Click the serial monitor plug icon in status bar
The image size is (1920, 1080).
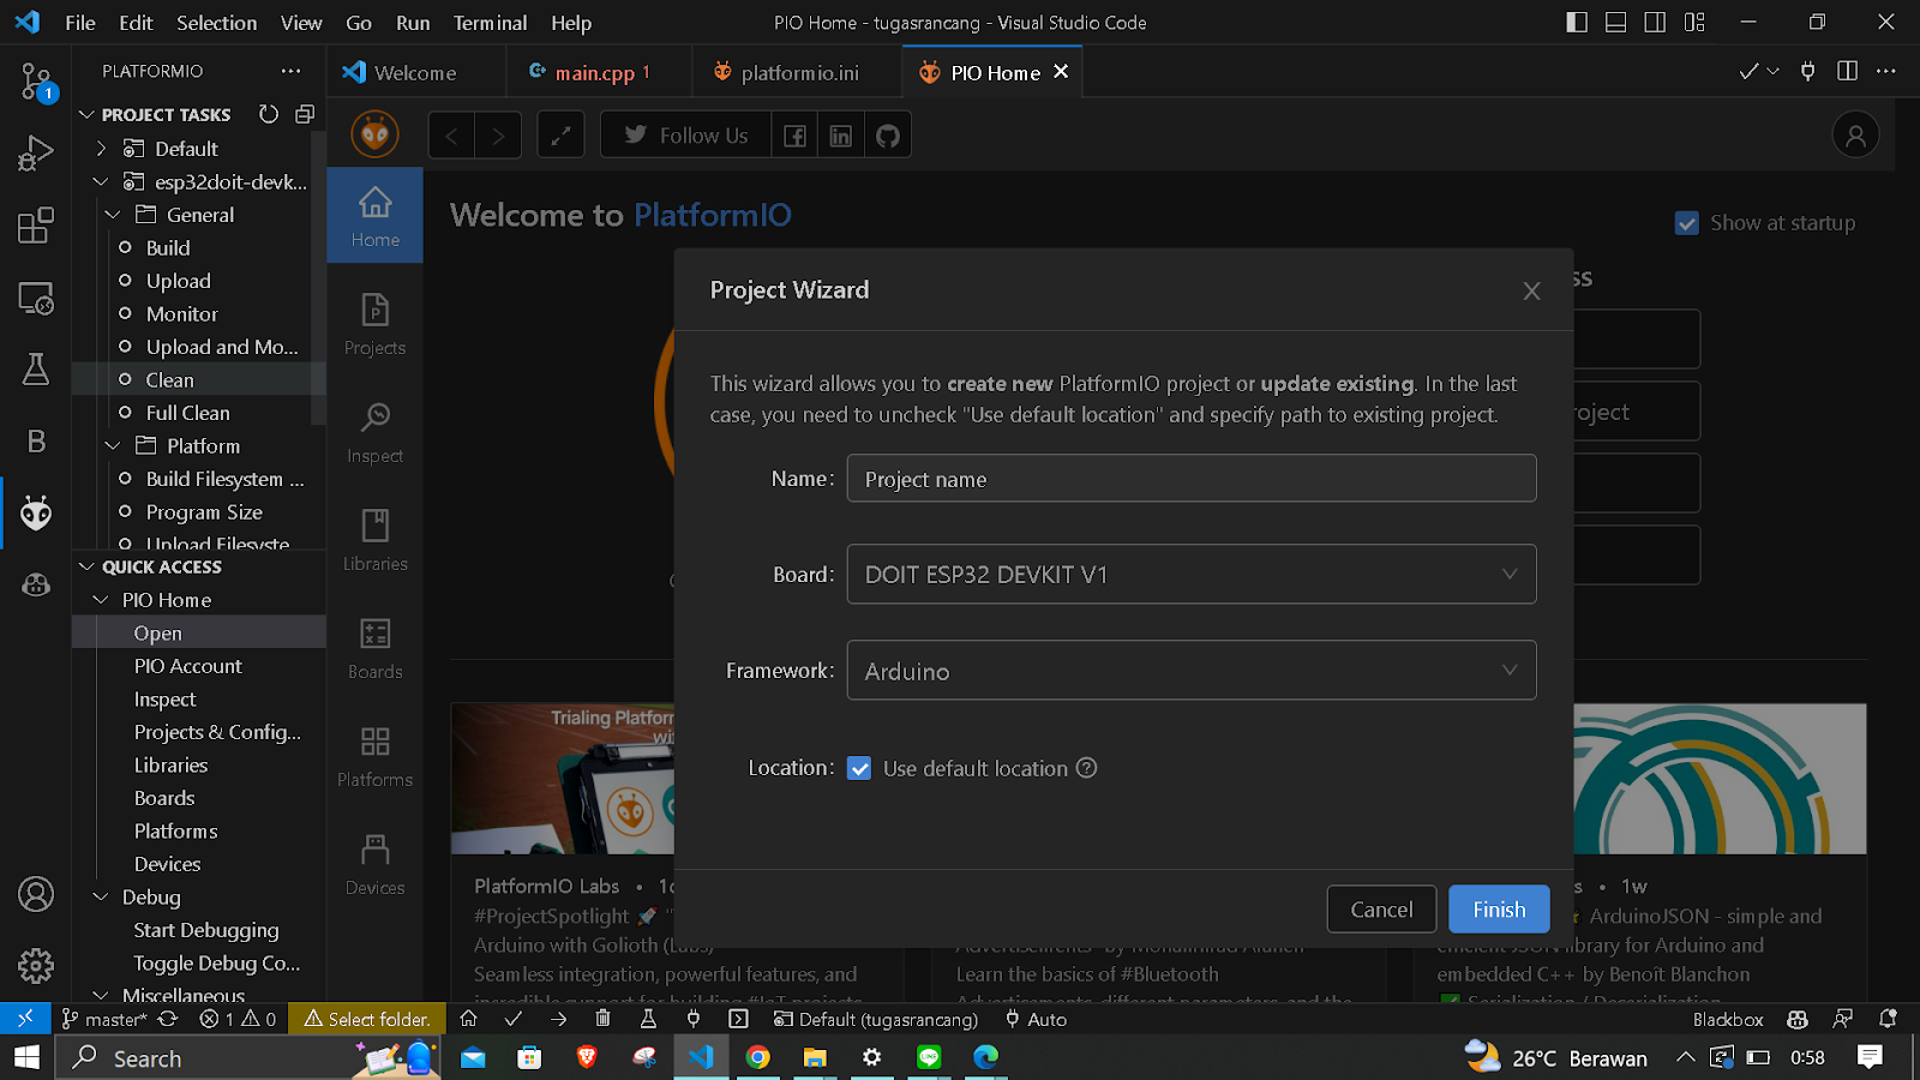(693, 1019)
